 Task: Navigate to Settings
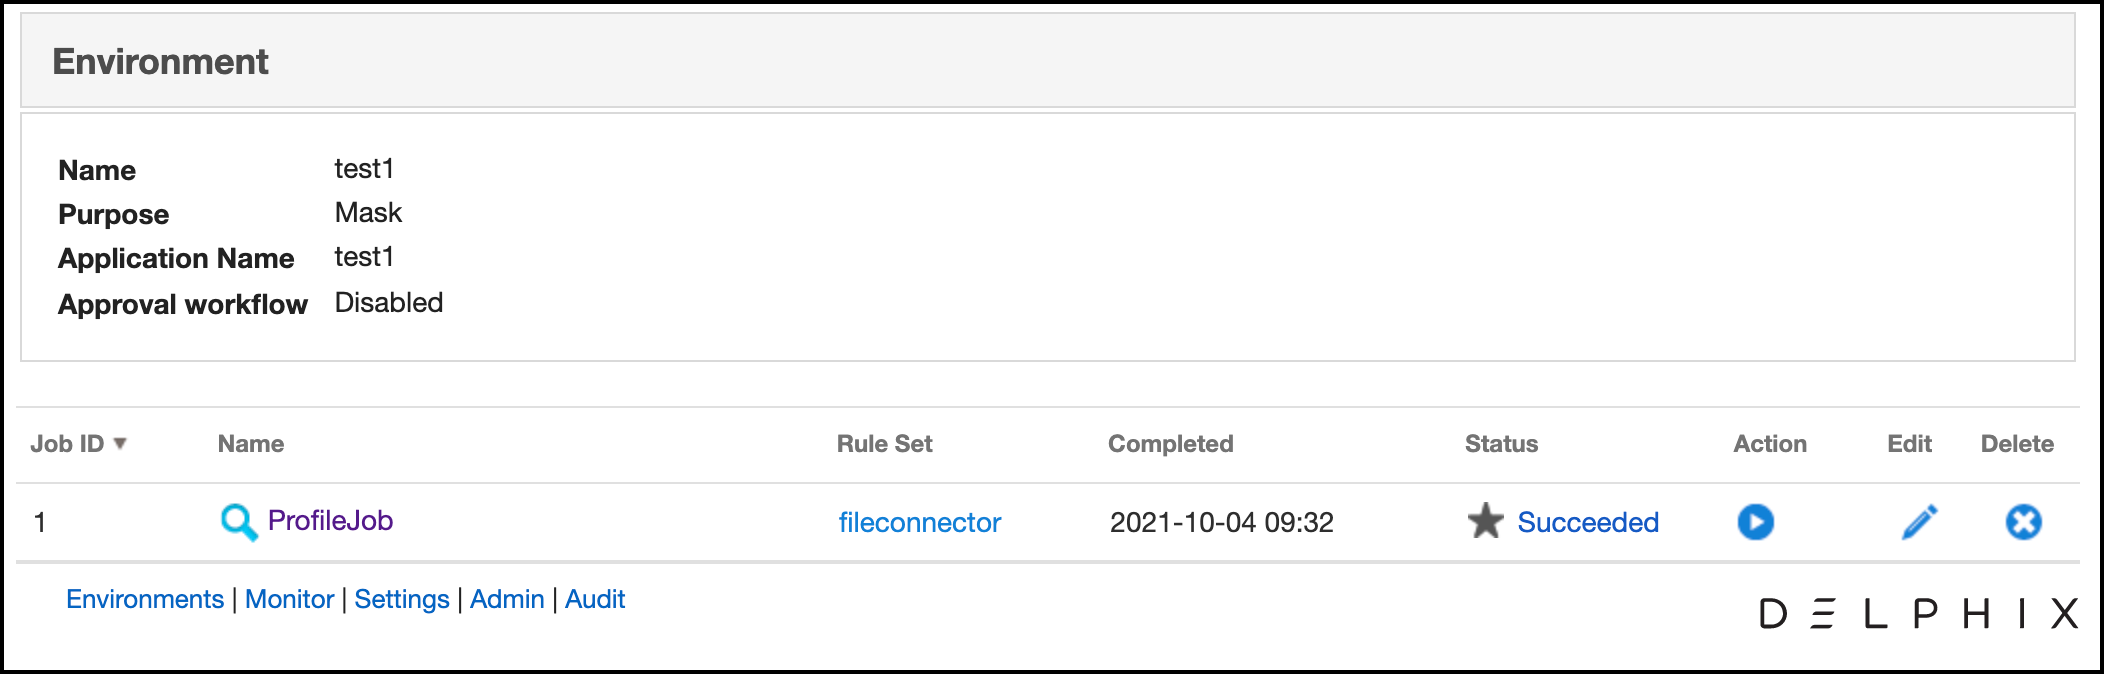[x=401, y=599]
